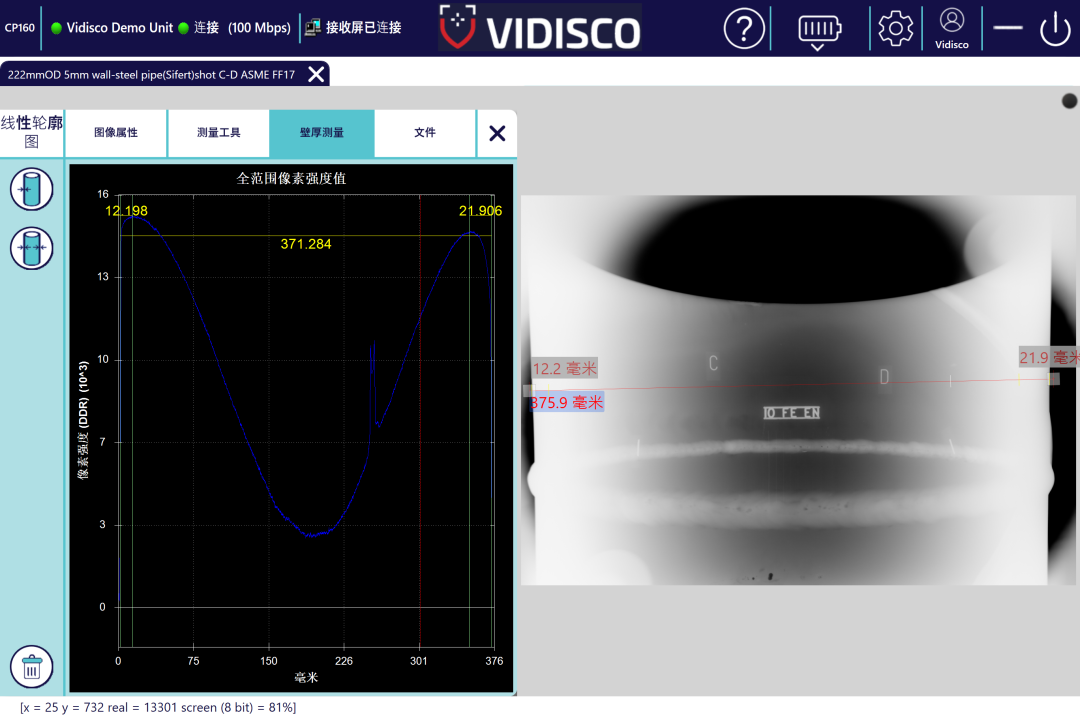Click the 21.9 毫米 measurement label on the radiograph
Image resolution: width=1080 pixels, height=720 pixels.
1049,358
